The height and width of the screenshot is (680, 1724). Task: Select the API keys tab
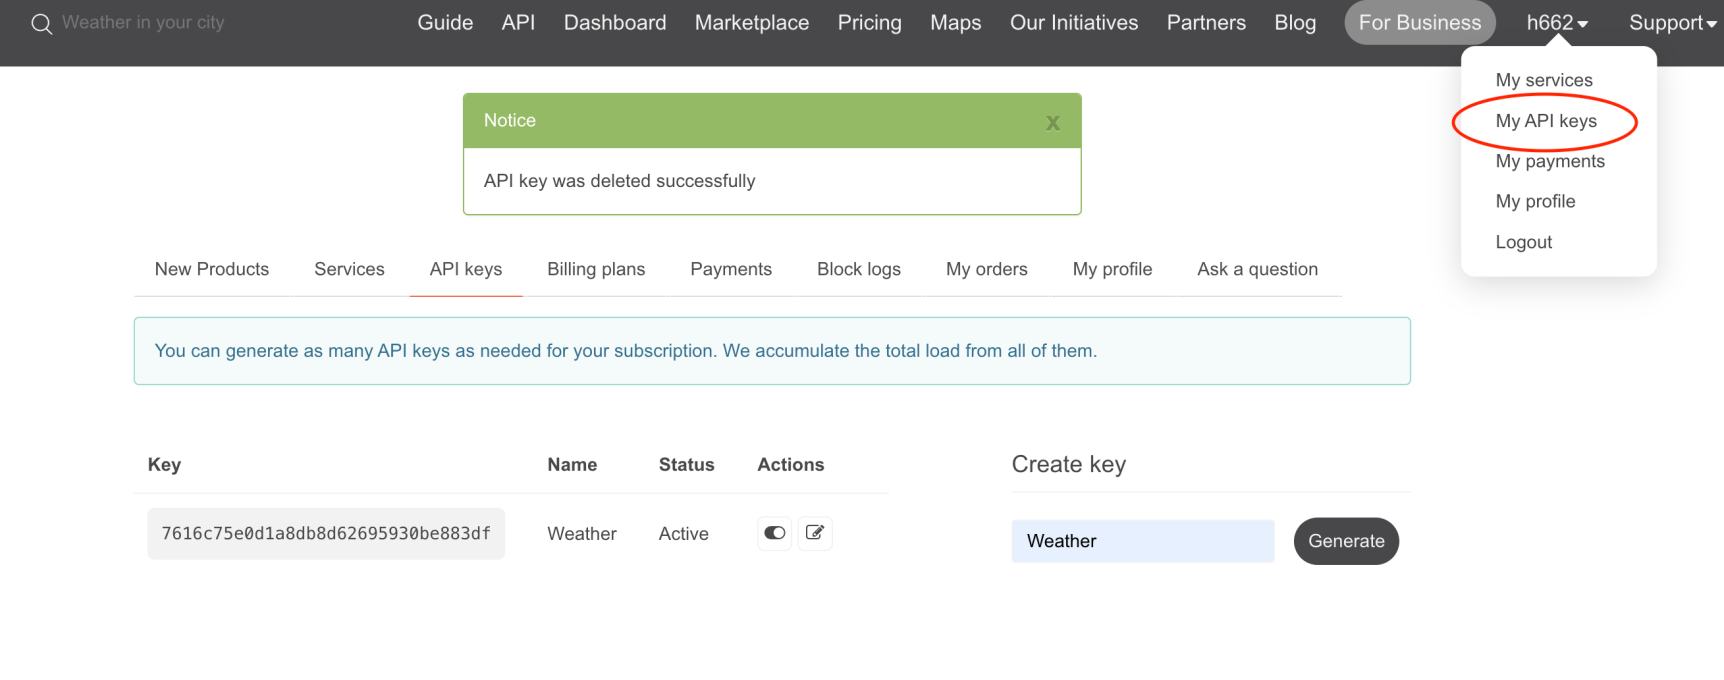(466, 269)
